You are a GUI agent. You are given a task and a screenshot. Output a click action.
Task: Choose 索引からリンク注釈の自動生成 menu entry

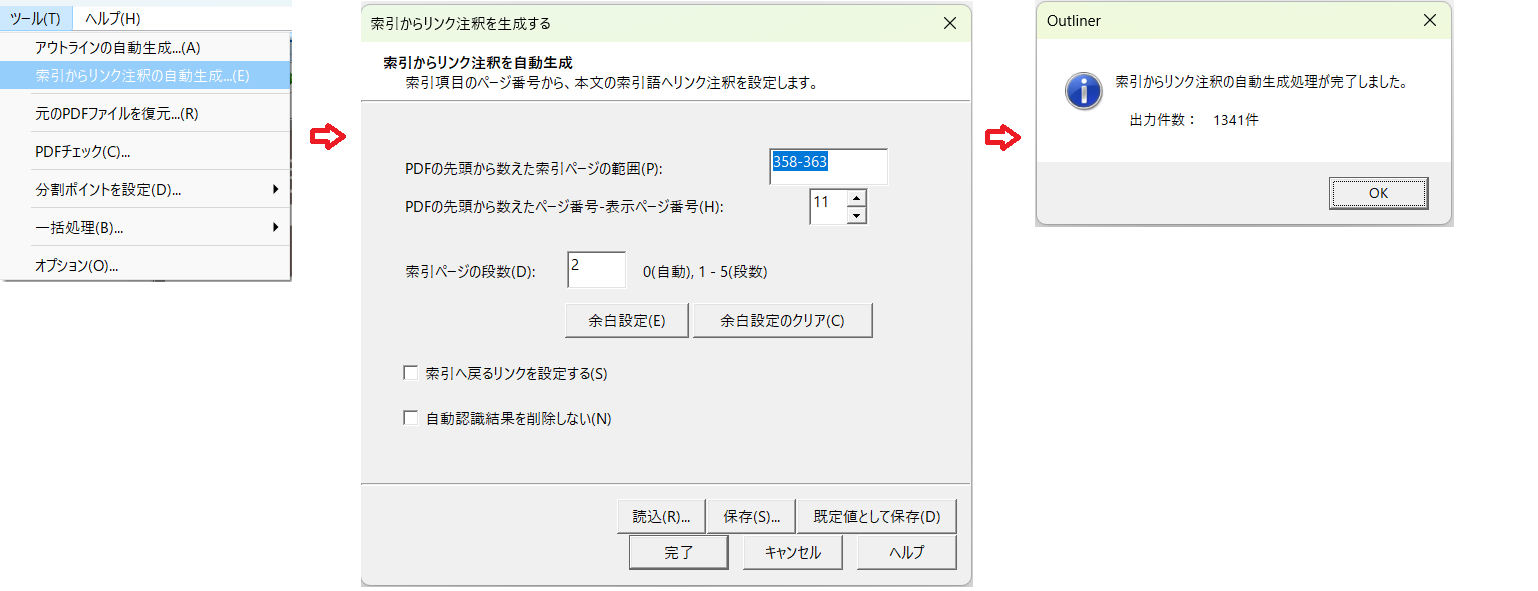(x=142, y=75)
